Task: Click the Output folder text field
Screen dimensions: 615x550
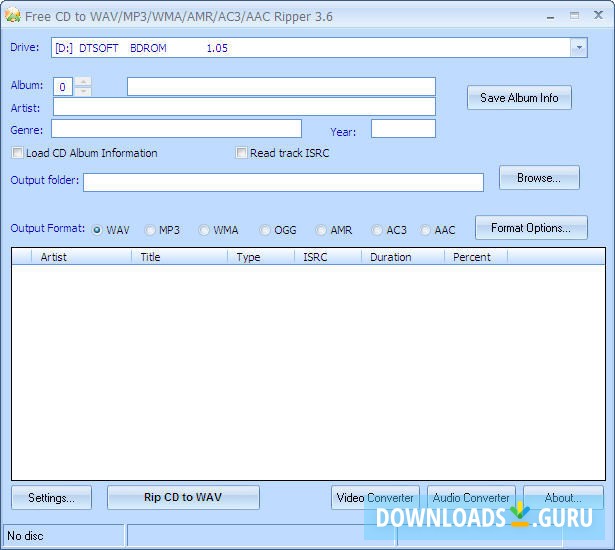Action: pos(283,182)
